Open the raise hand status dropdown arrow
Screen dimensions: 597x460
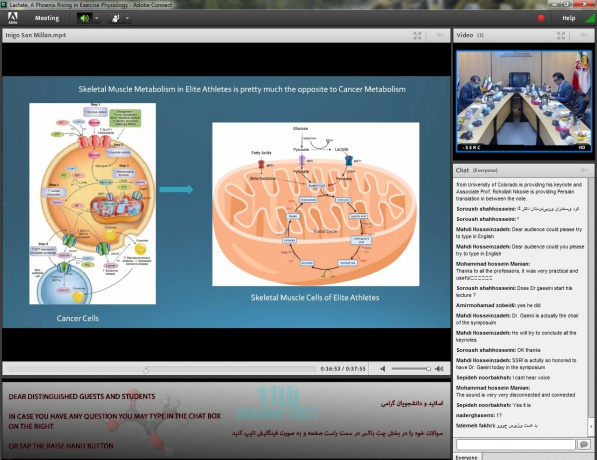(x=127, y=18)
